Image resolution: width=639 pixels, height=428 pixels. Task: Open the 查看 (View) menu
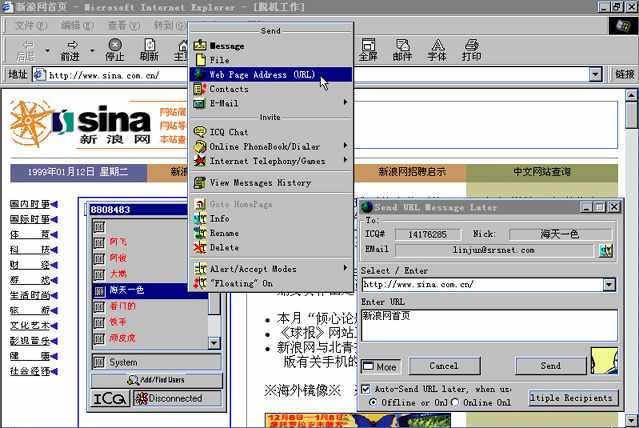(123, 26)
